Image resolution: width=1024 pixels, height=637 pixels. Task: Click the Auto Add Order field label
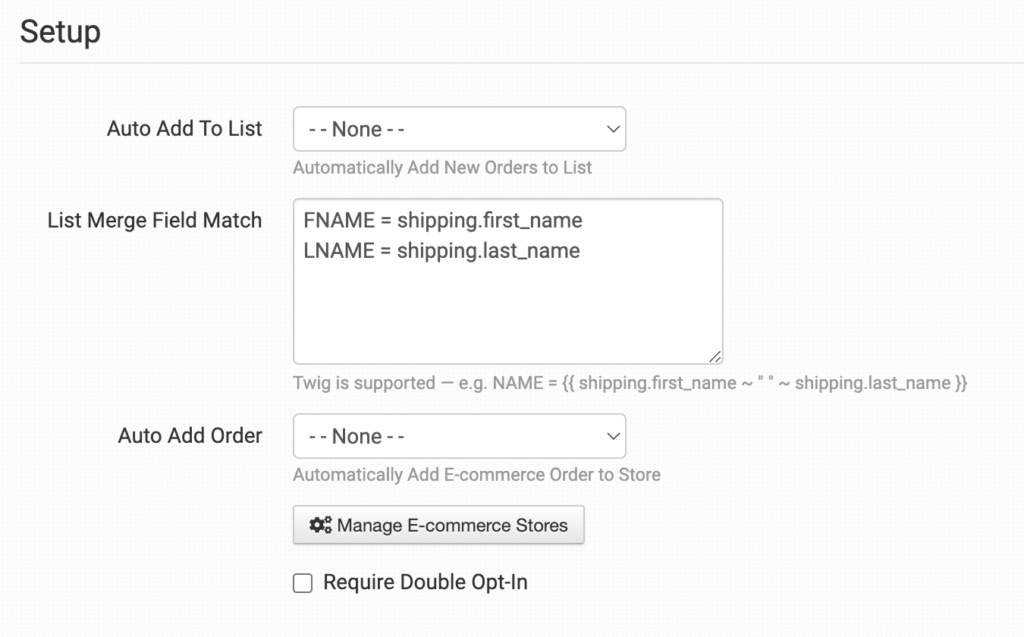tap(190, 436)
